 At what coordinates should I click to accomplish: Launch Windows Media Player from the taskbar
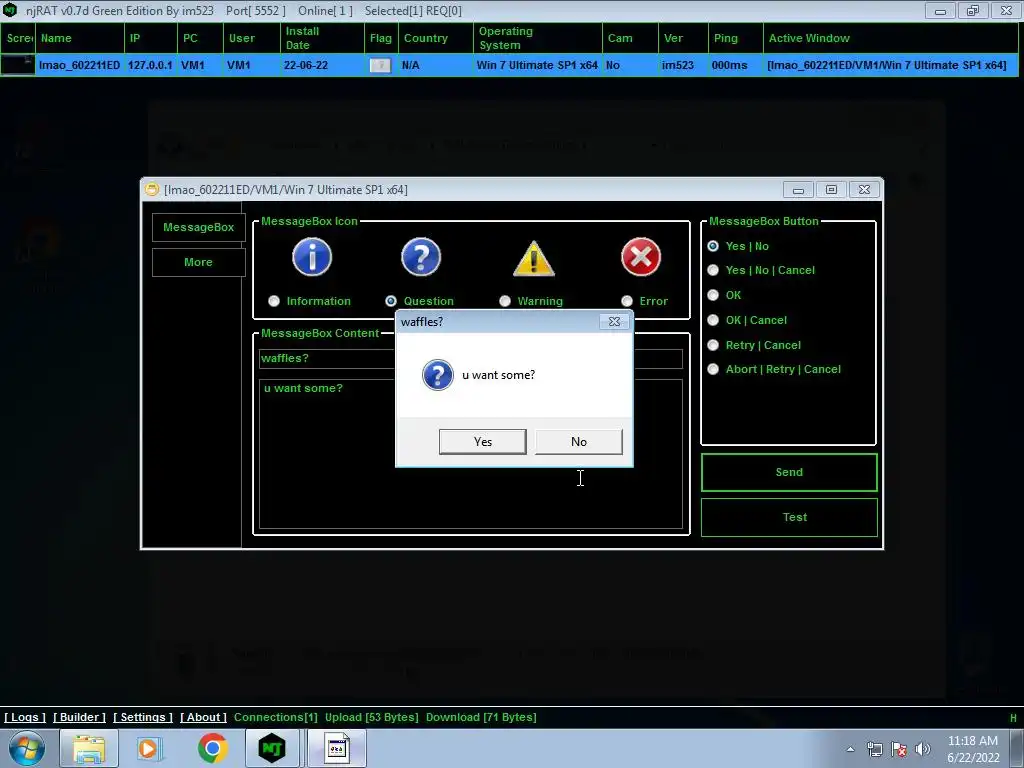pos(148,748)
